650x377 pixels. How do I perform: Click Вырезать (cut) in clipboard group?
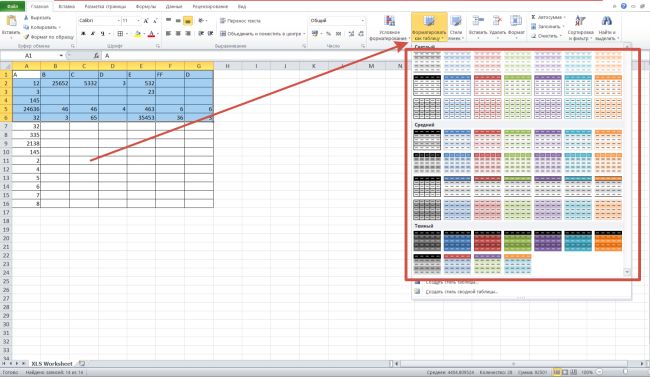click(37, 18)
